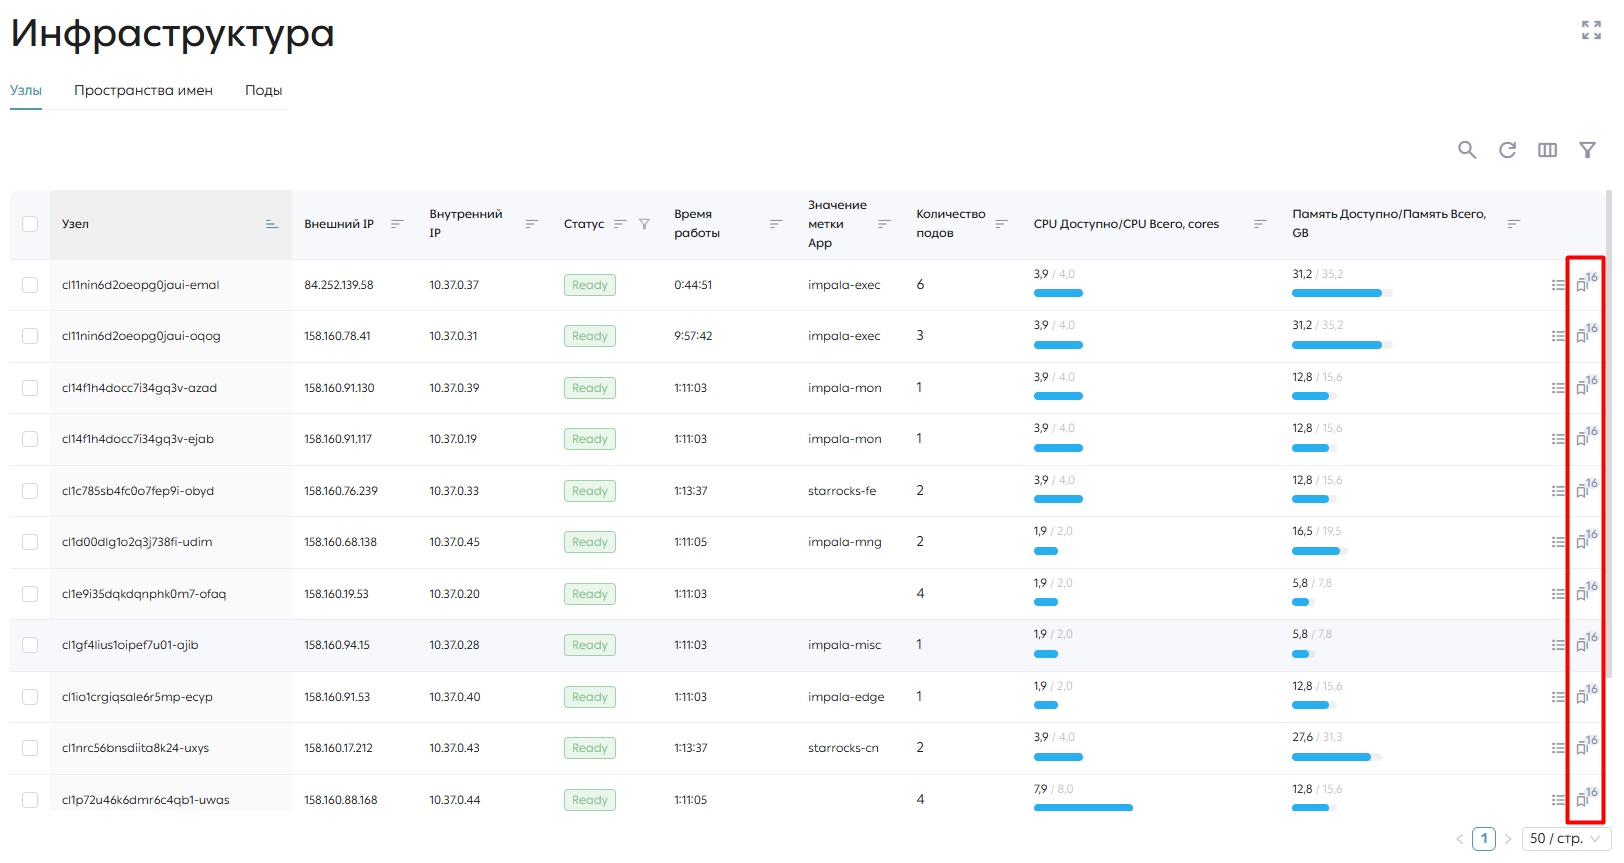The height and width of the screenshot is (863, 1624).
Task: Refresh the nodes table
Action: tap(1507, 150)
